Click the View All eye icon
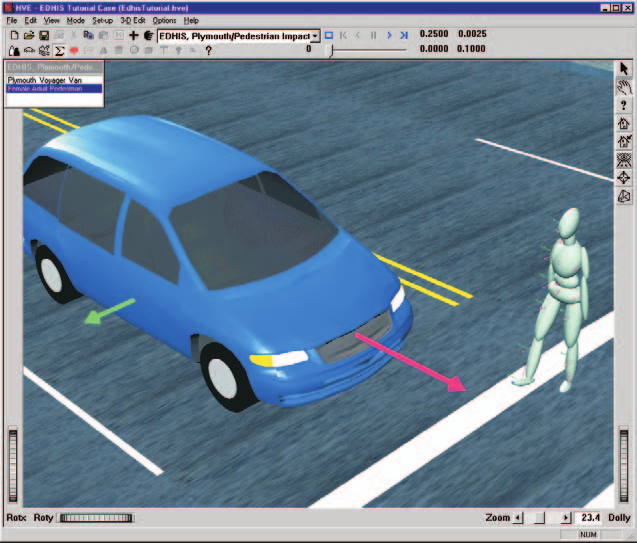637x543 pixels. pyautogui.click(x=624, y=160)
